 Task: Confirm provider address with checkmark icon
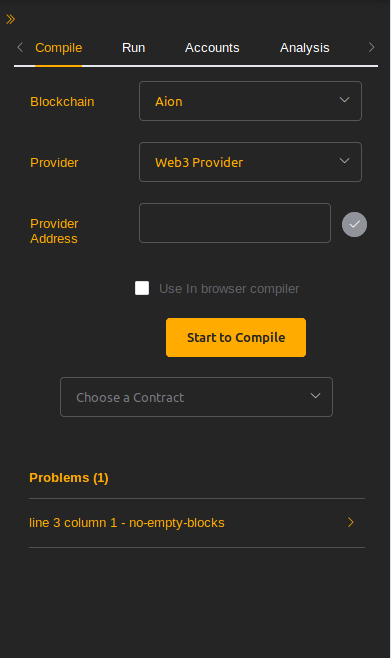click(355, 225)
